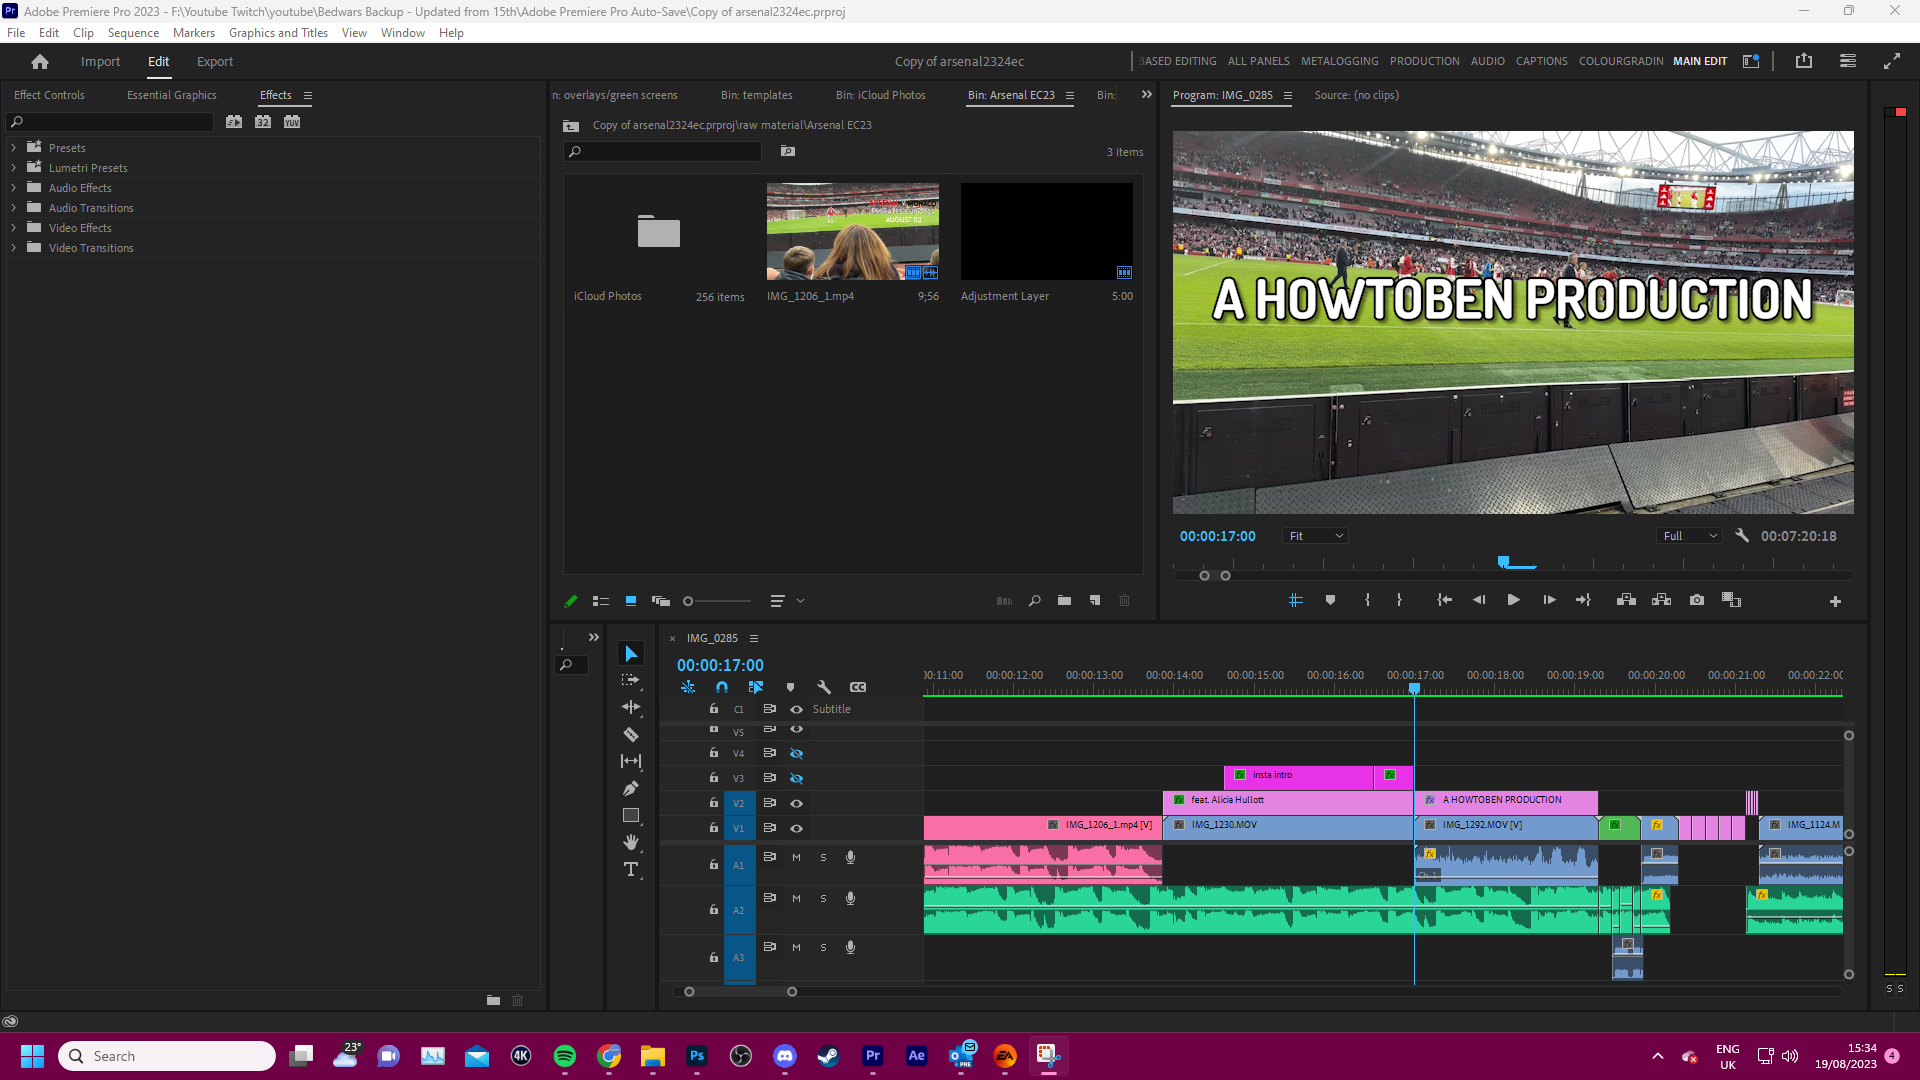Toggle Subtitle track visibility eye

pyautogui.click(x=797, y=709)
